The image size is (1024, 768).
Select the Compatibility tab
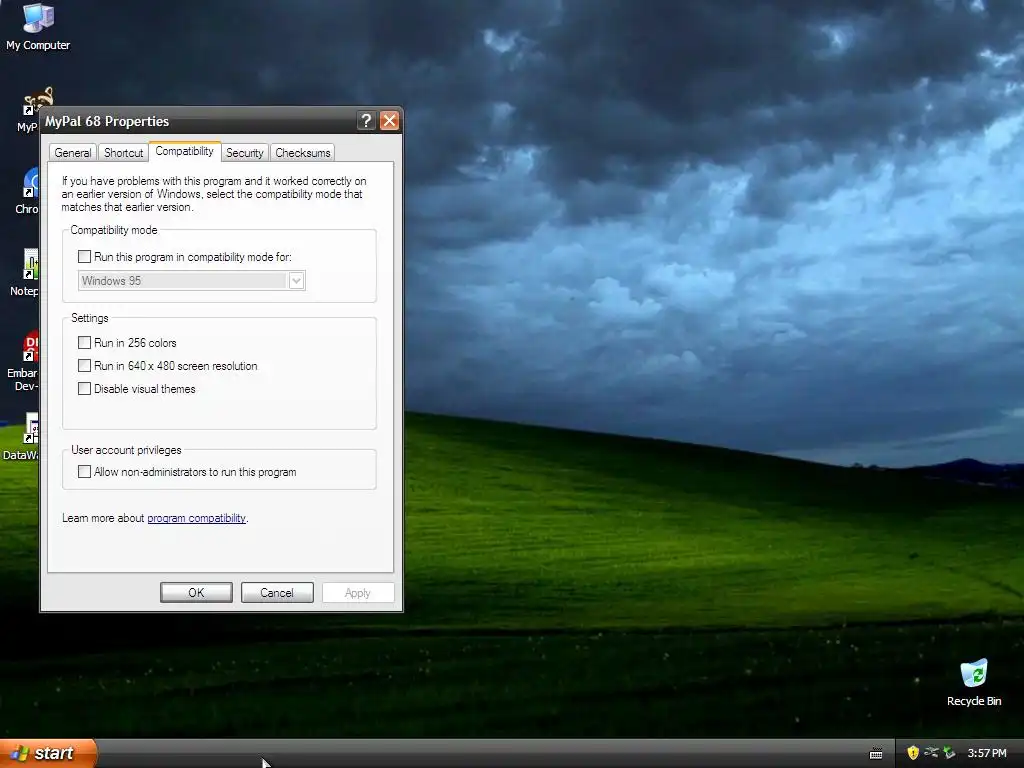coord(185,151)
